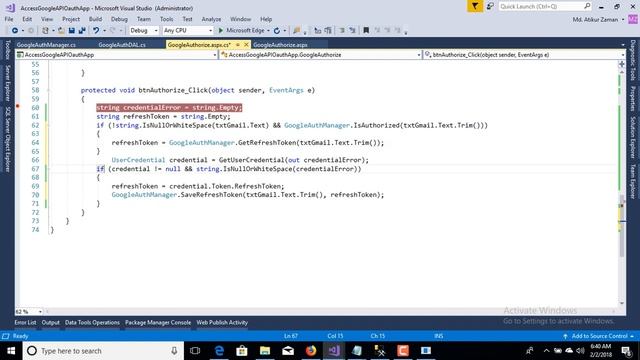Image resolution: width=640 pixels, height=360 pixels.
Task: Click Add to Source Control button
Action: (x=599, y=336)
